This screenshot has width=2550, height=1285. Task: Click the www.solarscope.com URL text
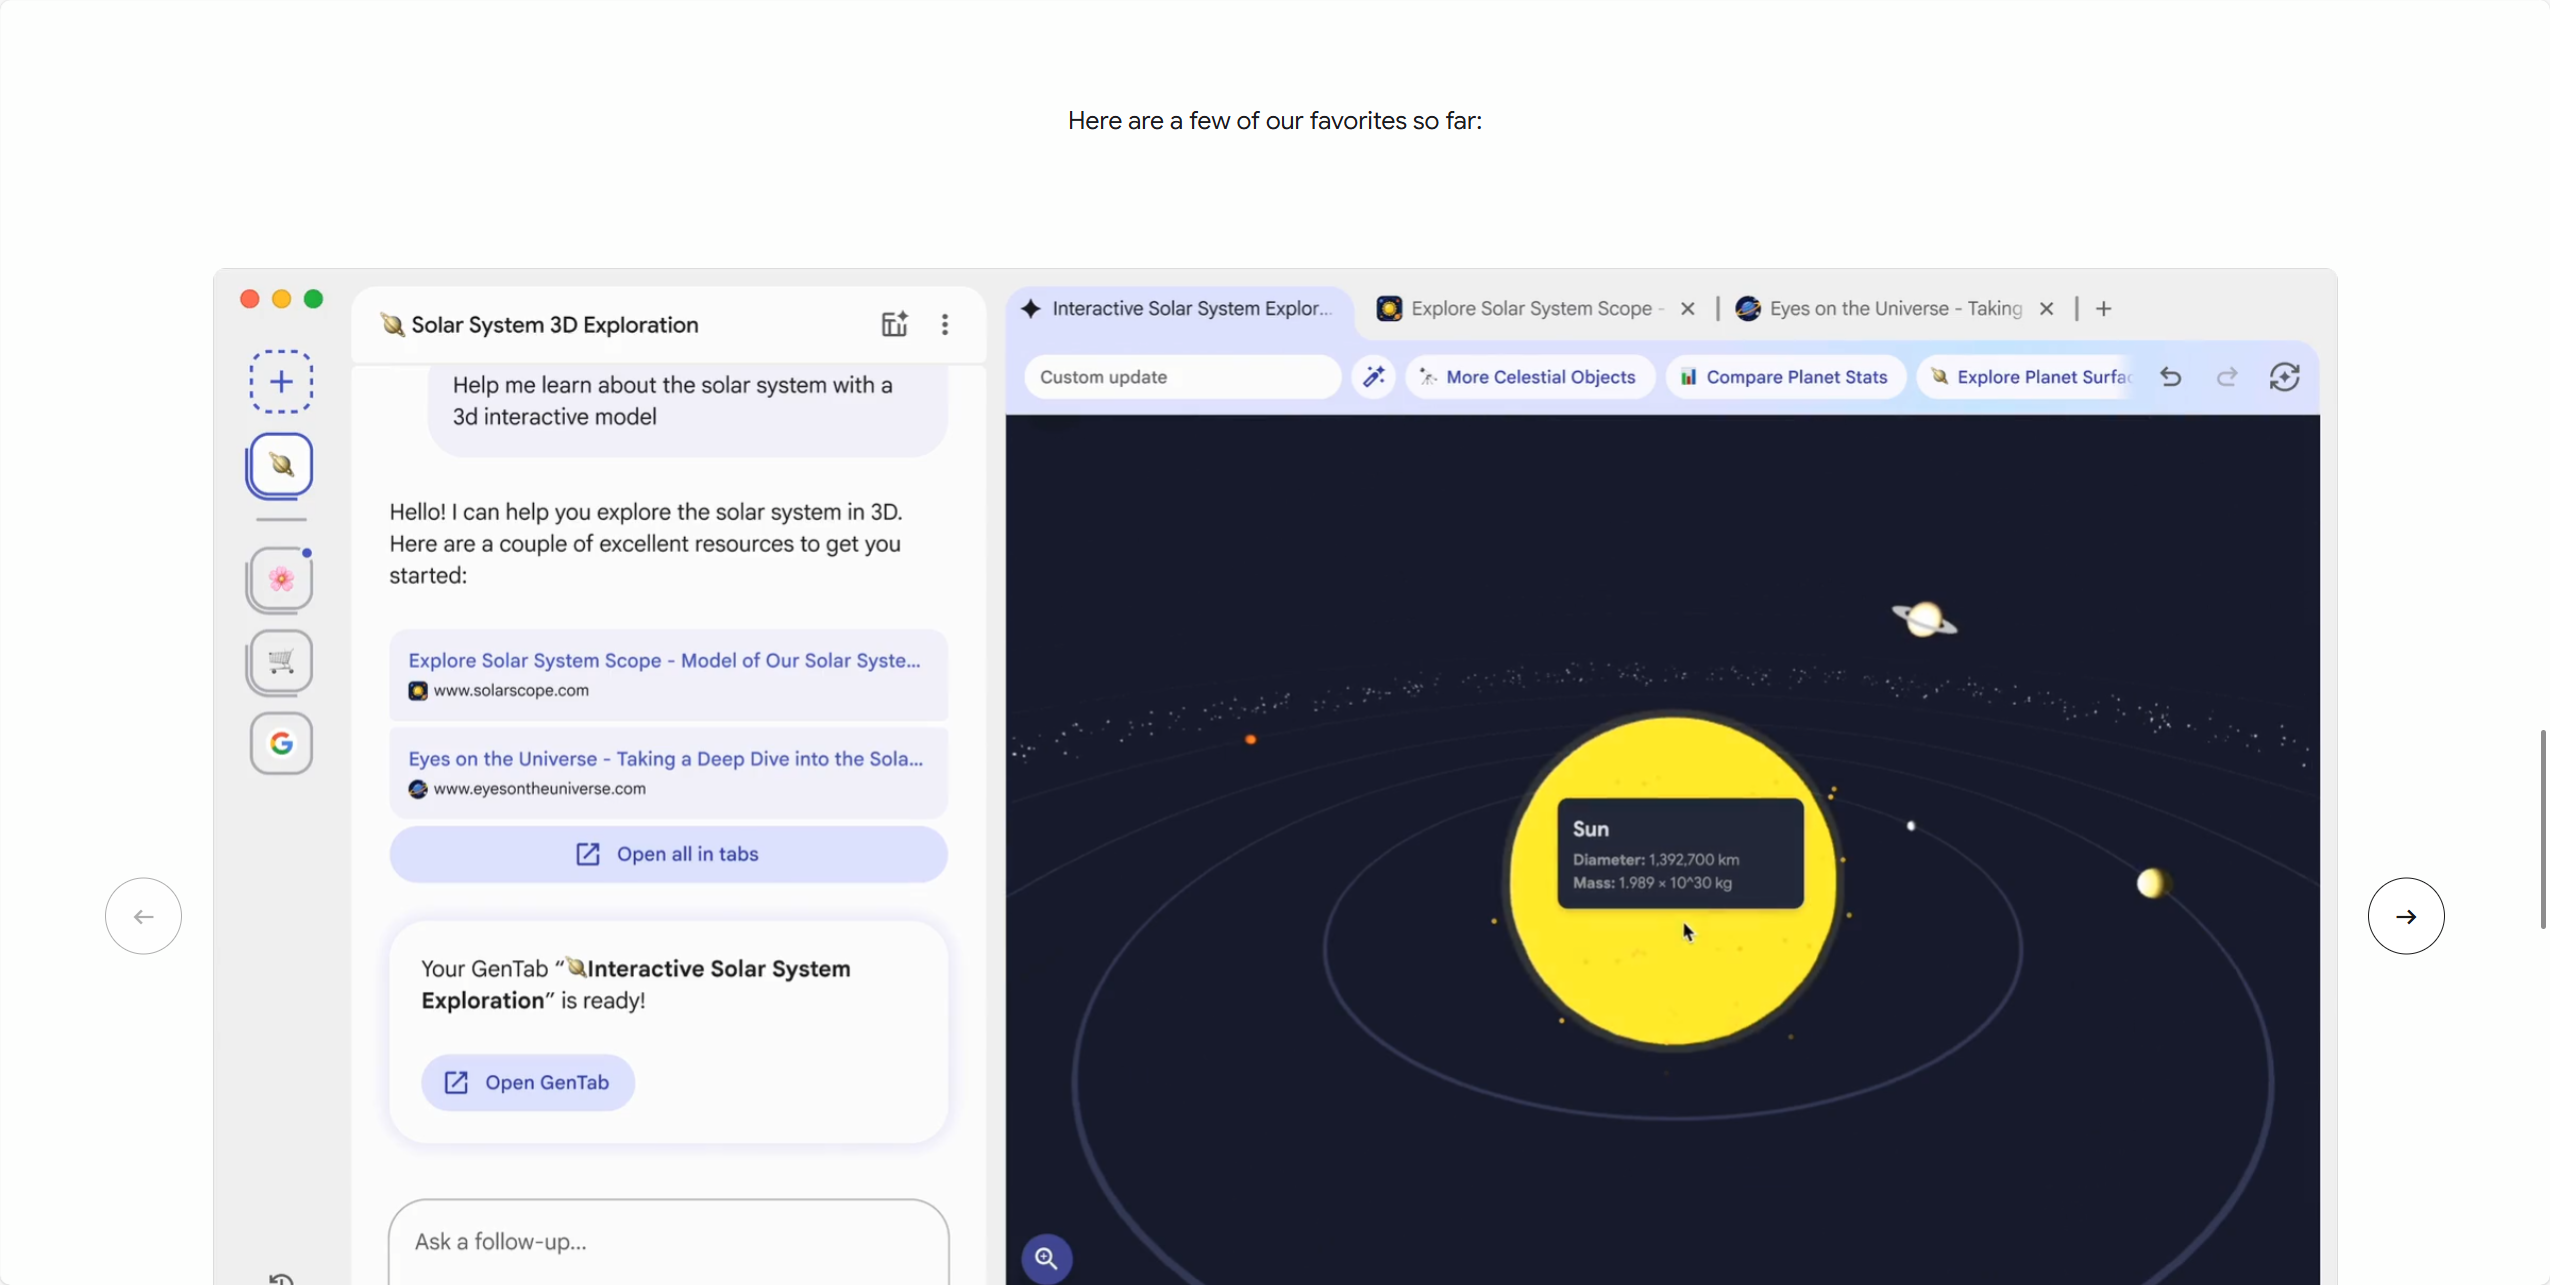click(x=511, y=690)
